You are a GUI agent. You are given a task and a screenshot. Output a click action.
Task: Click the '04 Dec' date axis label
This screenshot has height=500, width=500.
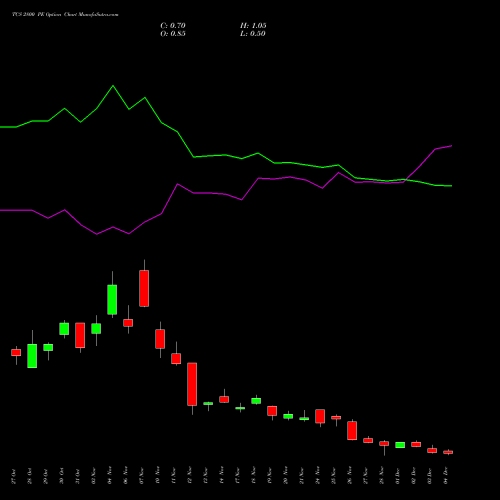pos(446,476)
